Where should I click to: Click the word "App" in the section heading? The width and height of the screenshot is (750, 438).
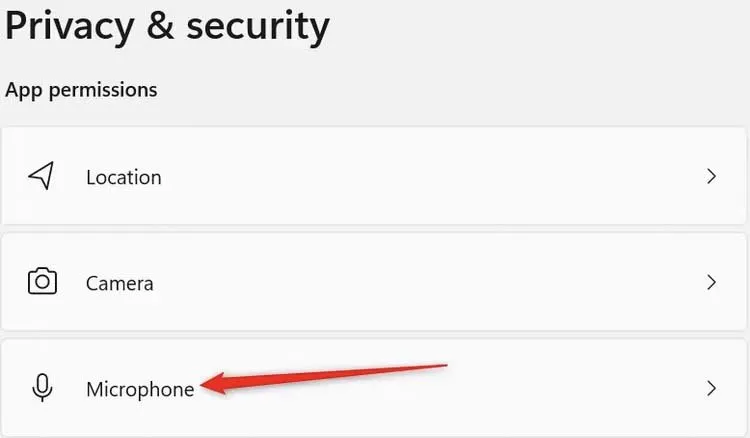pos(21,90)
